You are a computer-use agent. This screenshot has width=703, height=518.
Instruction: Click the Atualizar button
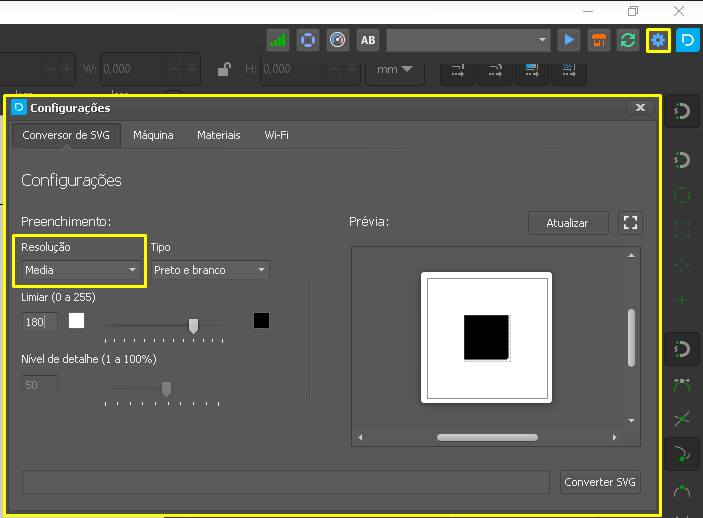click(x=568, y=223)
